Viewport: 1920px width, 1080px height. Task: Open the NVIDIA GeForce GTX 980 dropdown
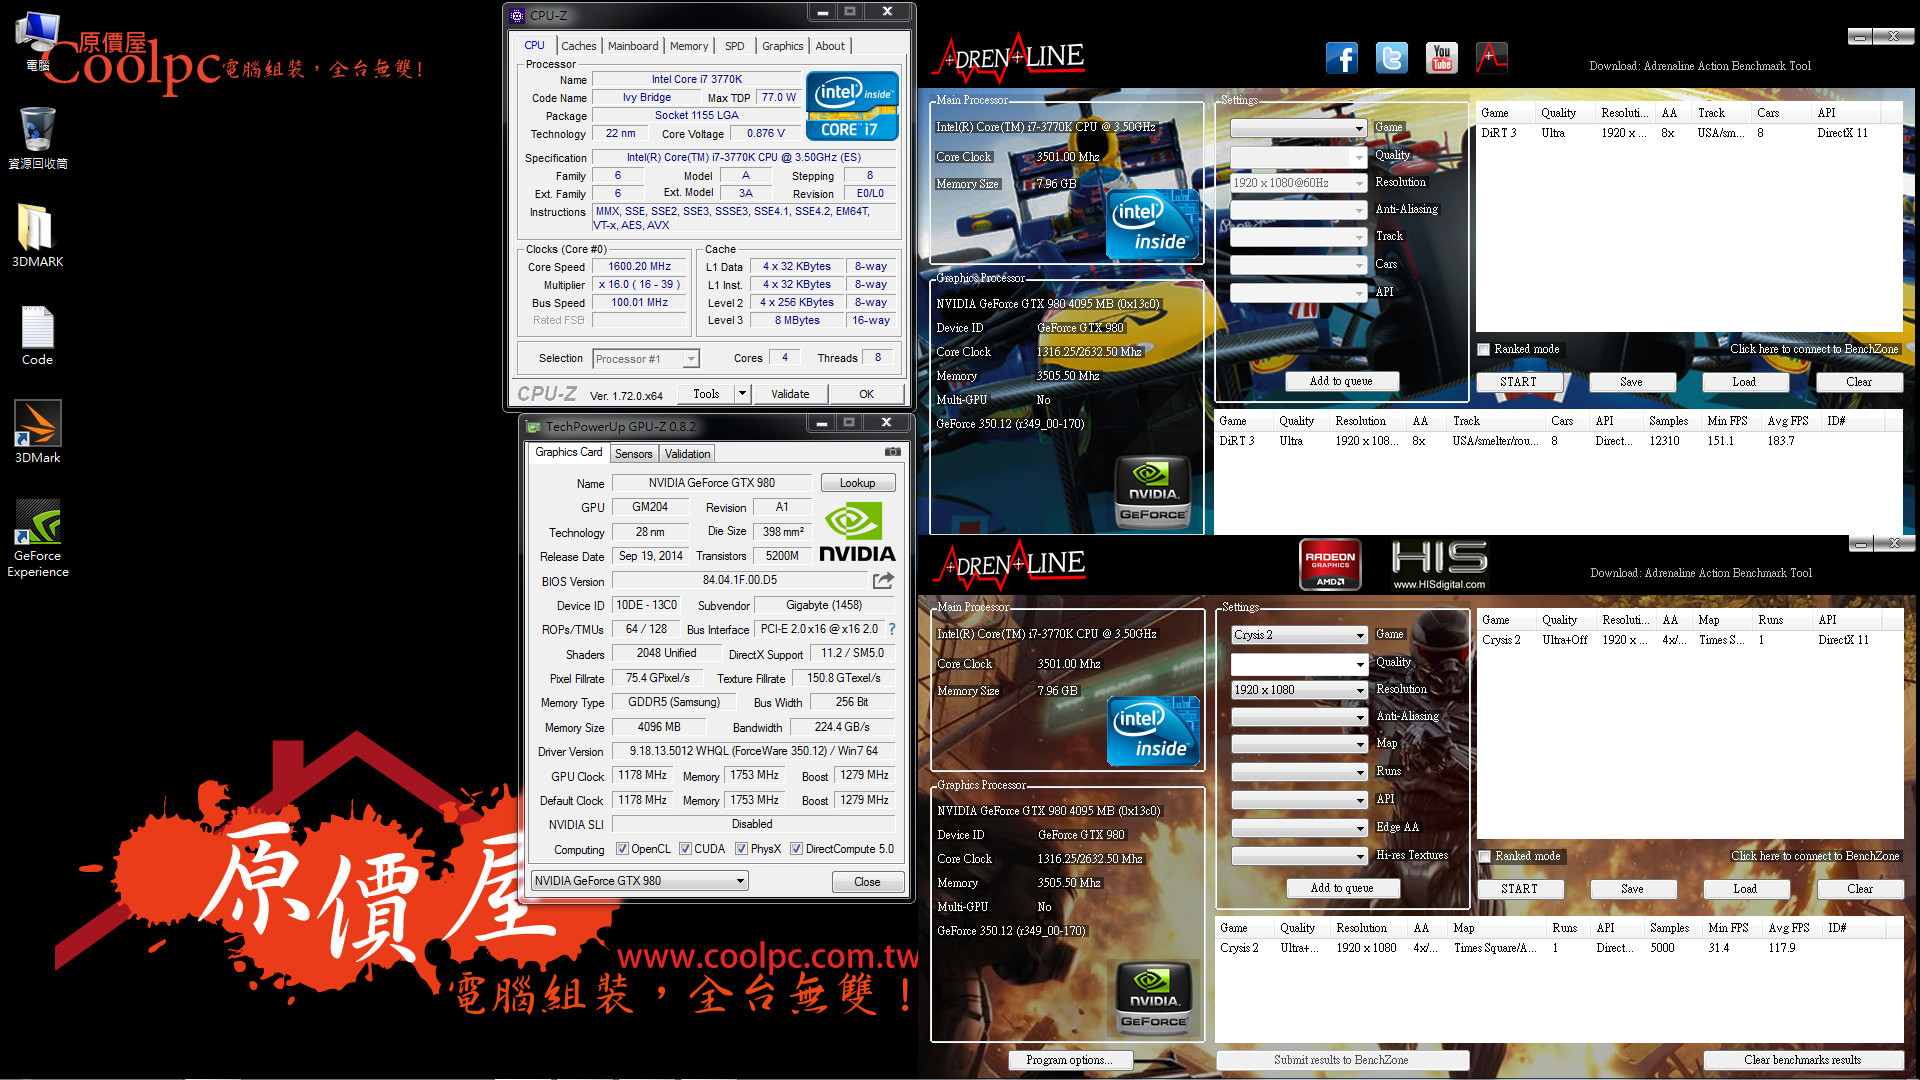640,881
